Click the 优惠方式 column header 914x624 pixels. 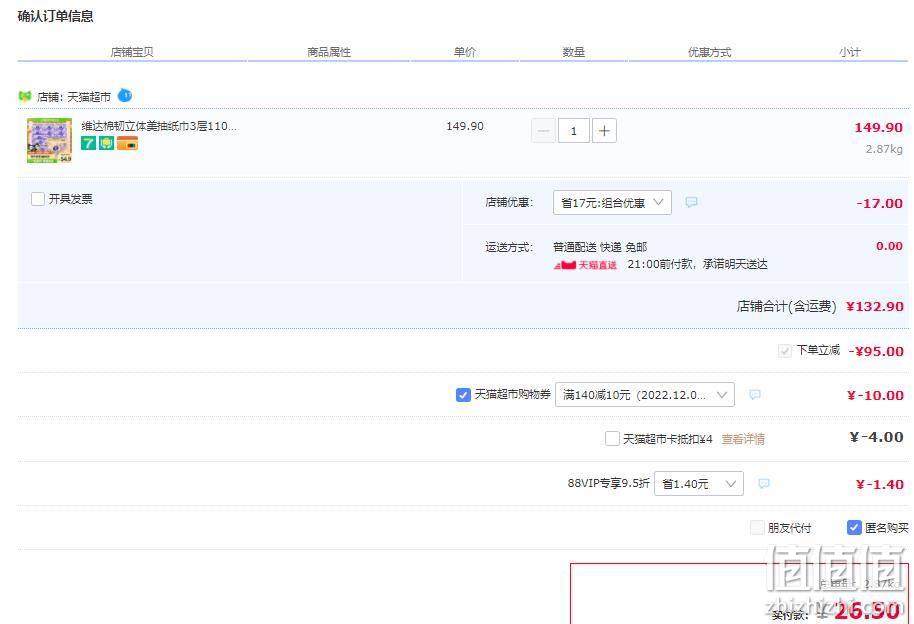click(709, 52)
